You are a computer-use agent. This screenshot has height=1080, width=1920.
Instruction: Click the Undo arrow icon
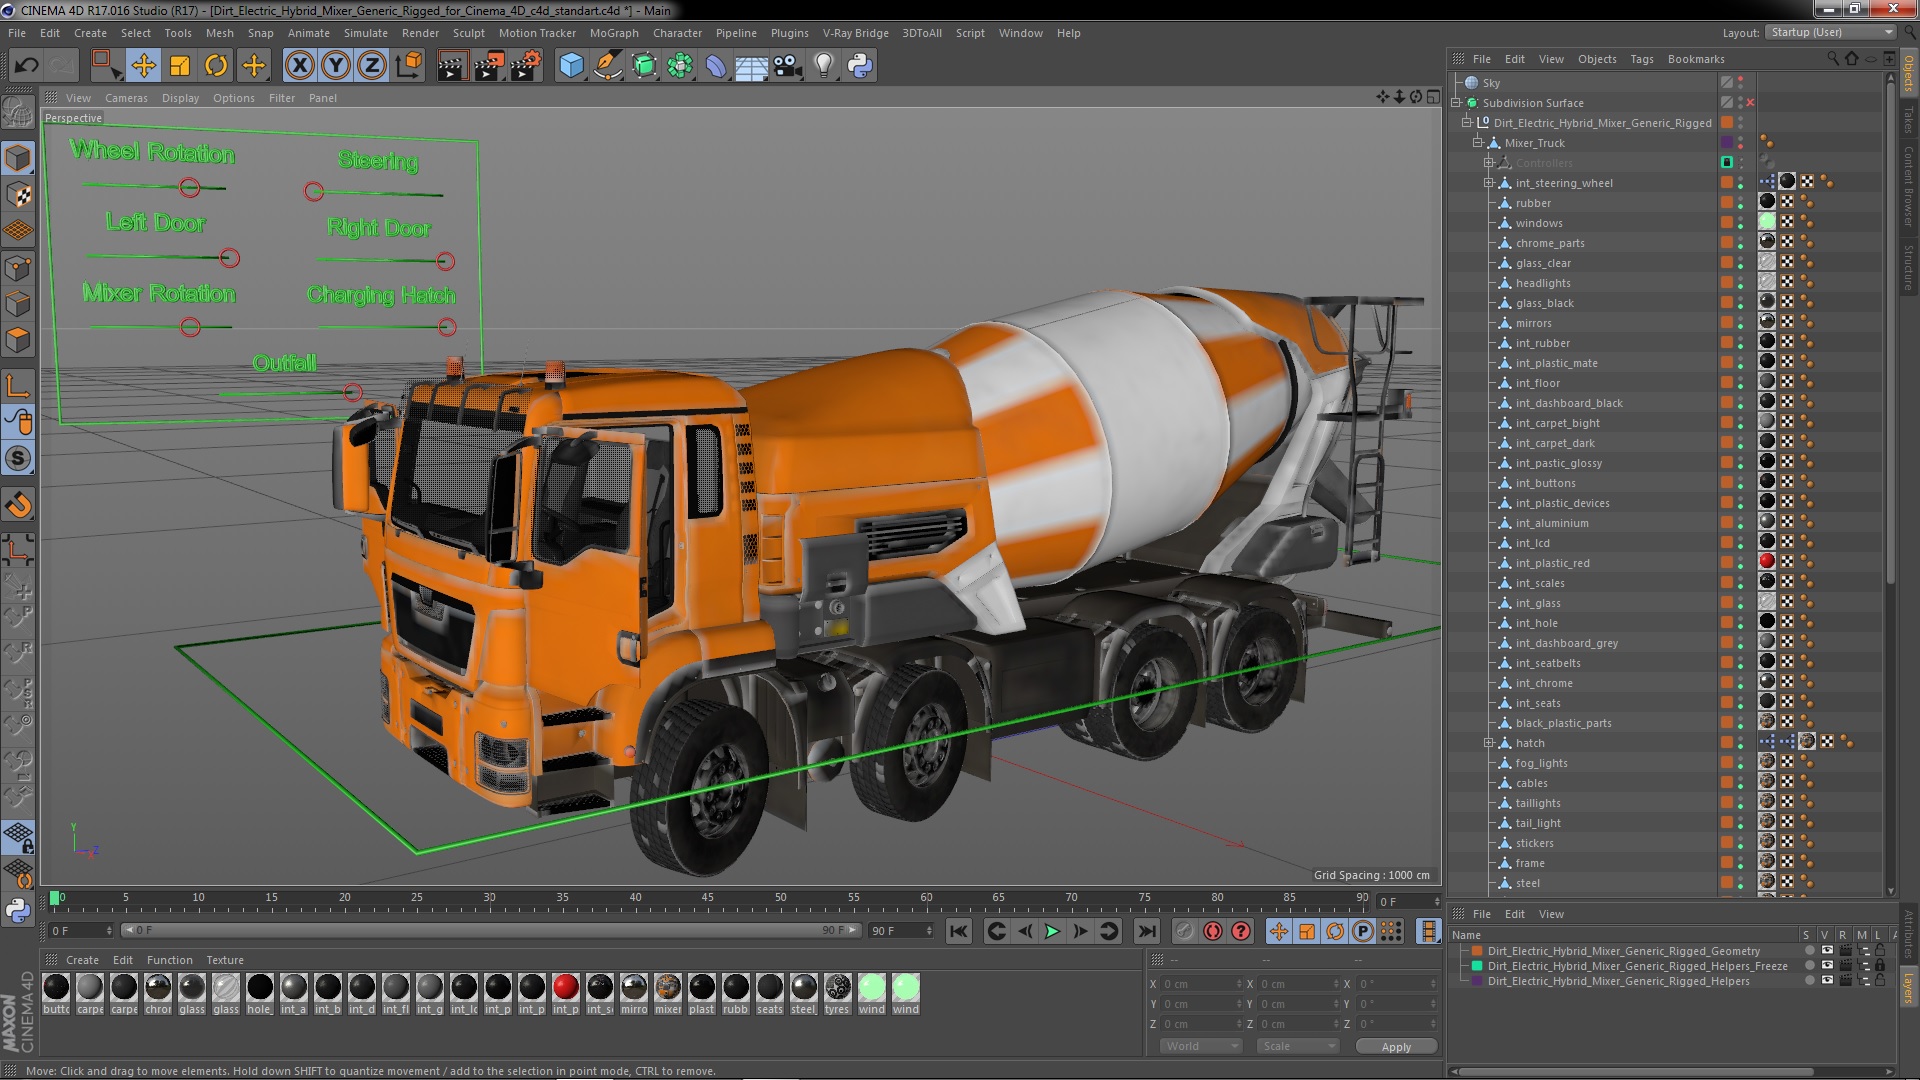click(26, 66)
